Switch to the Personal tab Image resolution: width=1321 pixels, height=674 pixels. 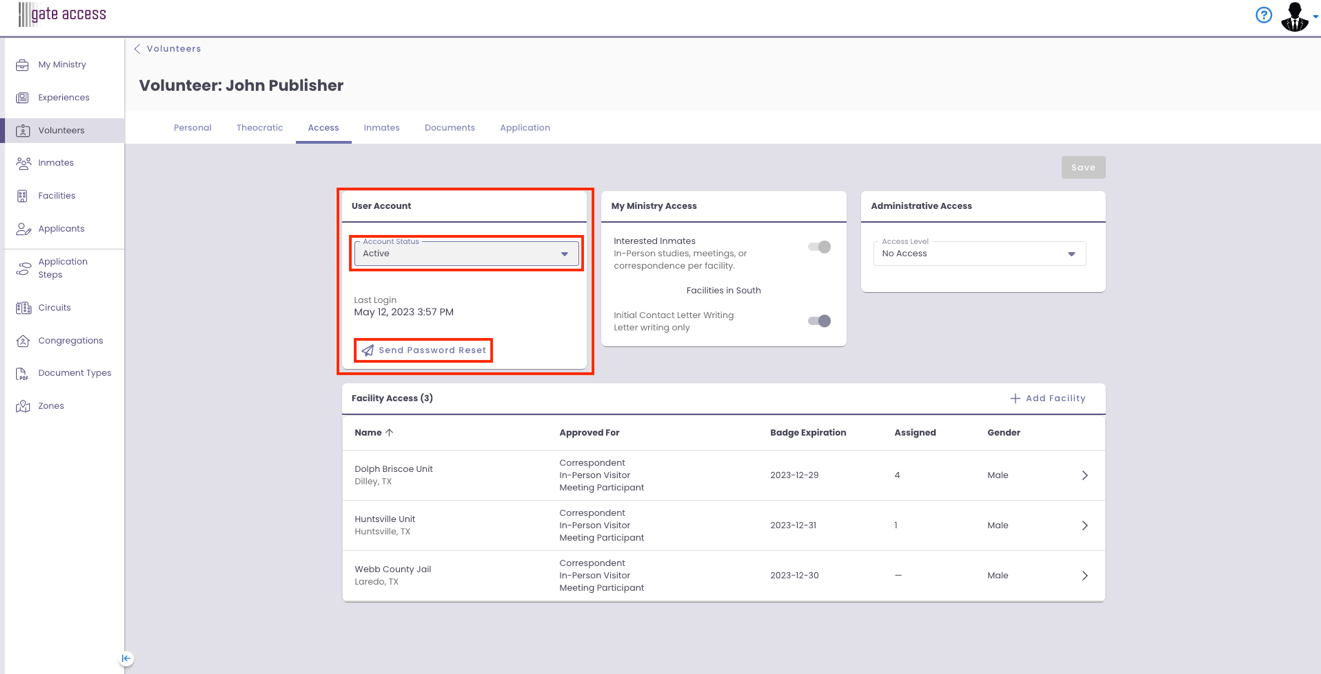tap(193, 128)
